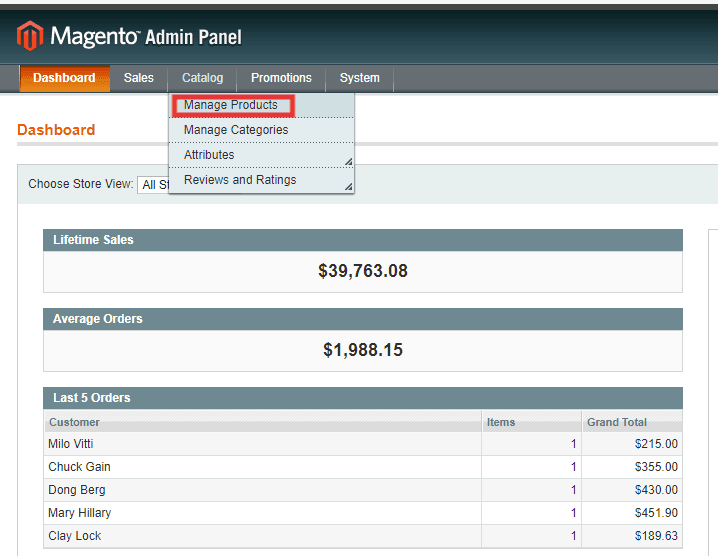The image size is (718, 556).
Task: Select Manage Categories menu entry
Action: 261,130
